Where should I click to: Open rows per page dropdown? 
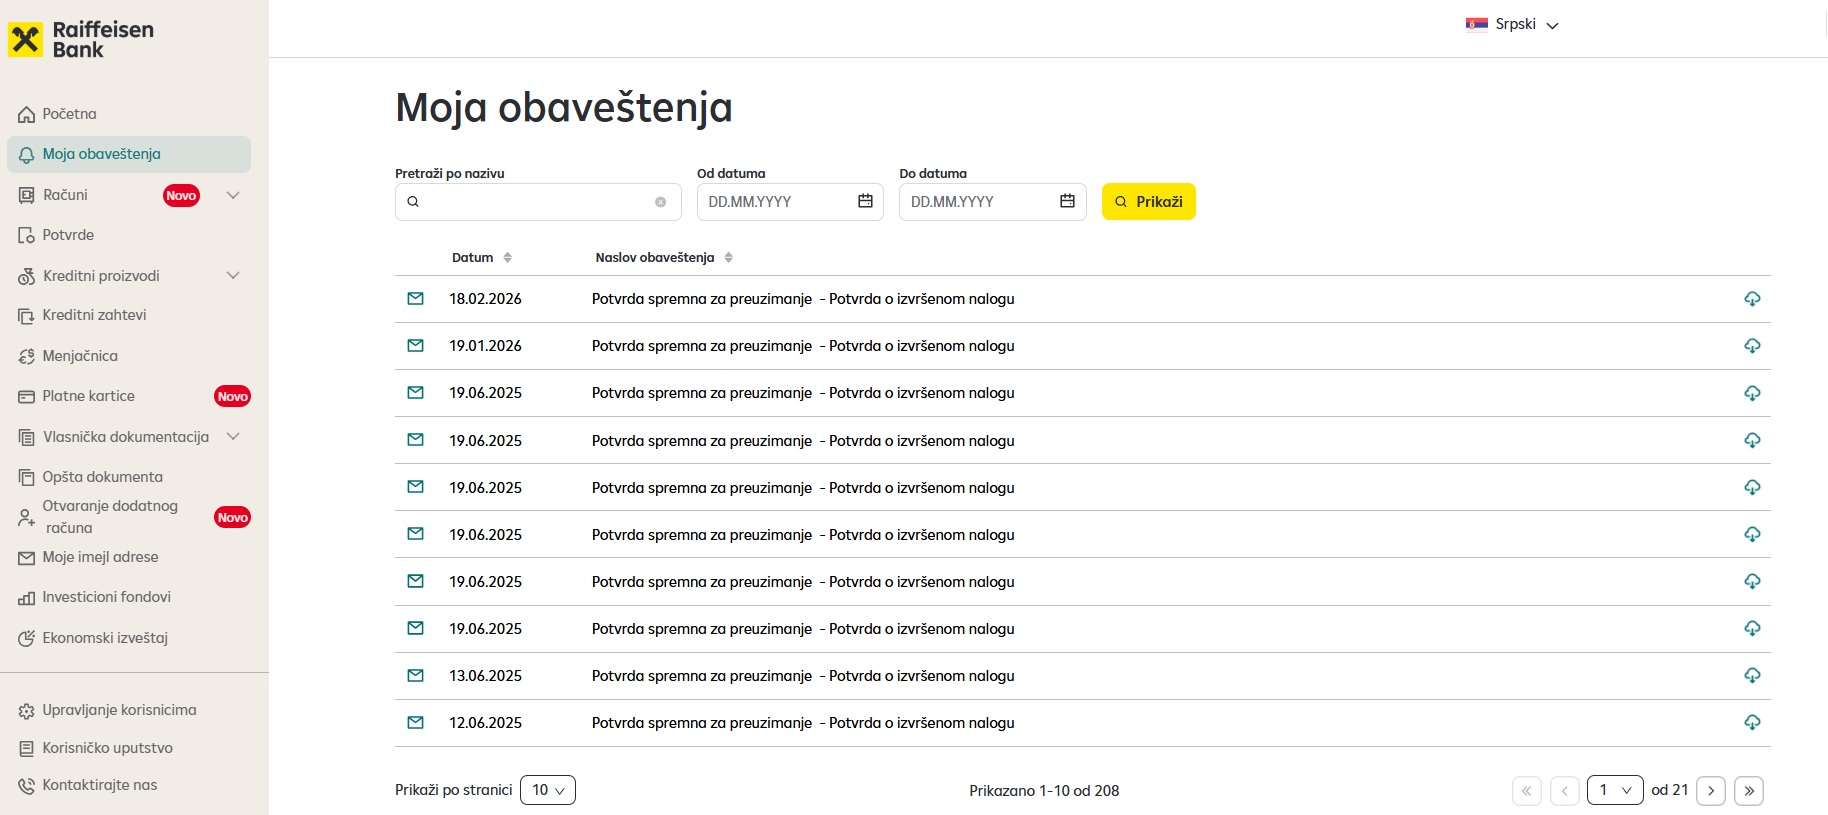pos(548,790)
